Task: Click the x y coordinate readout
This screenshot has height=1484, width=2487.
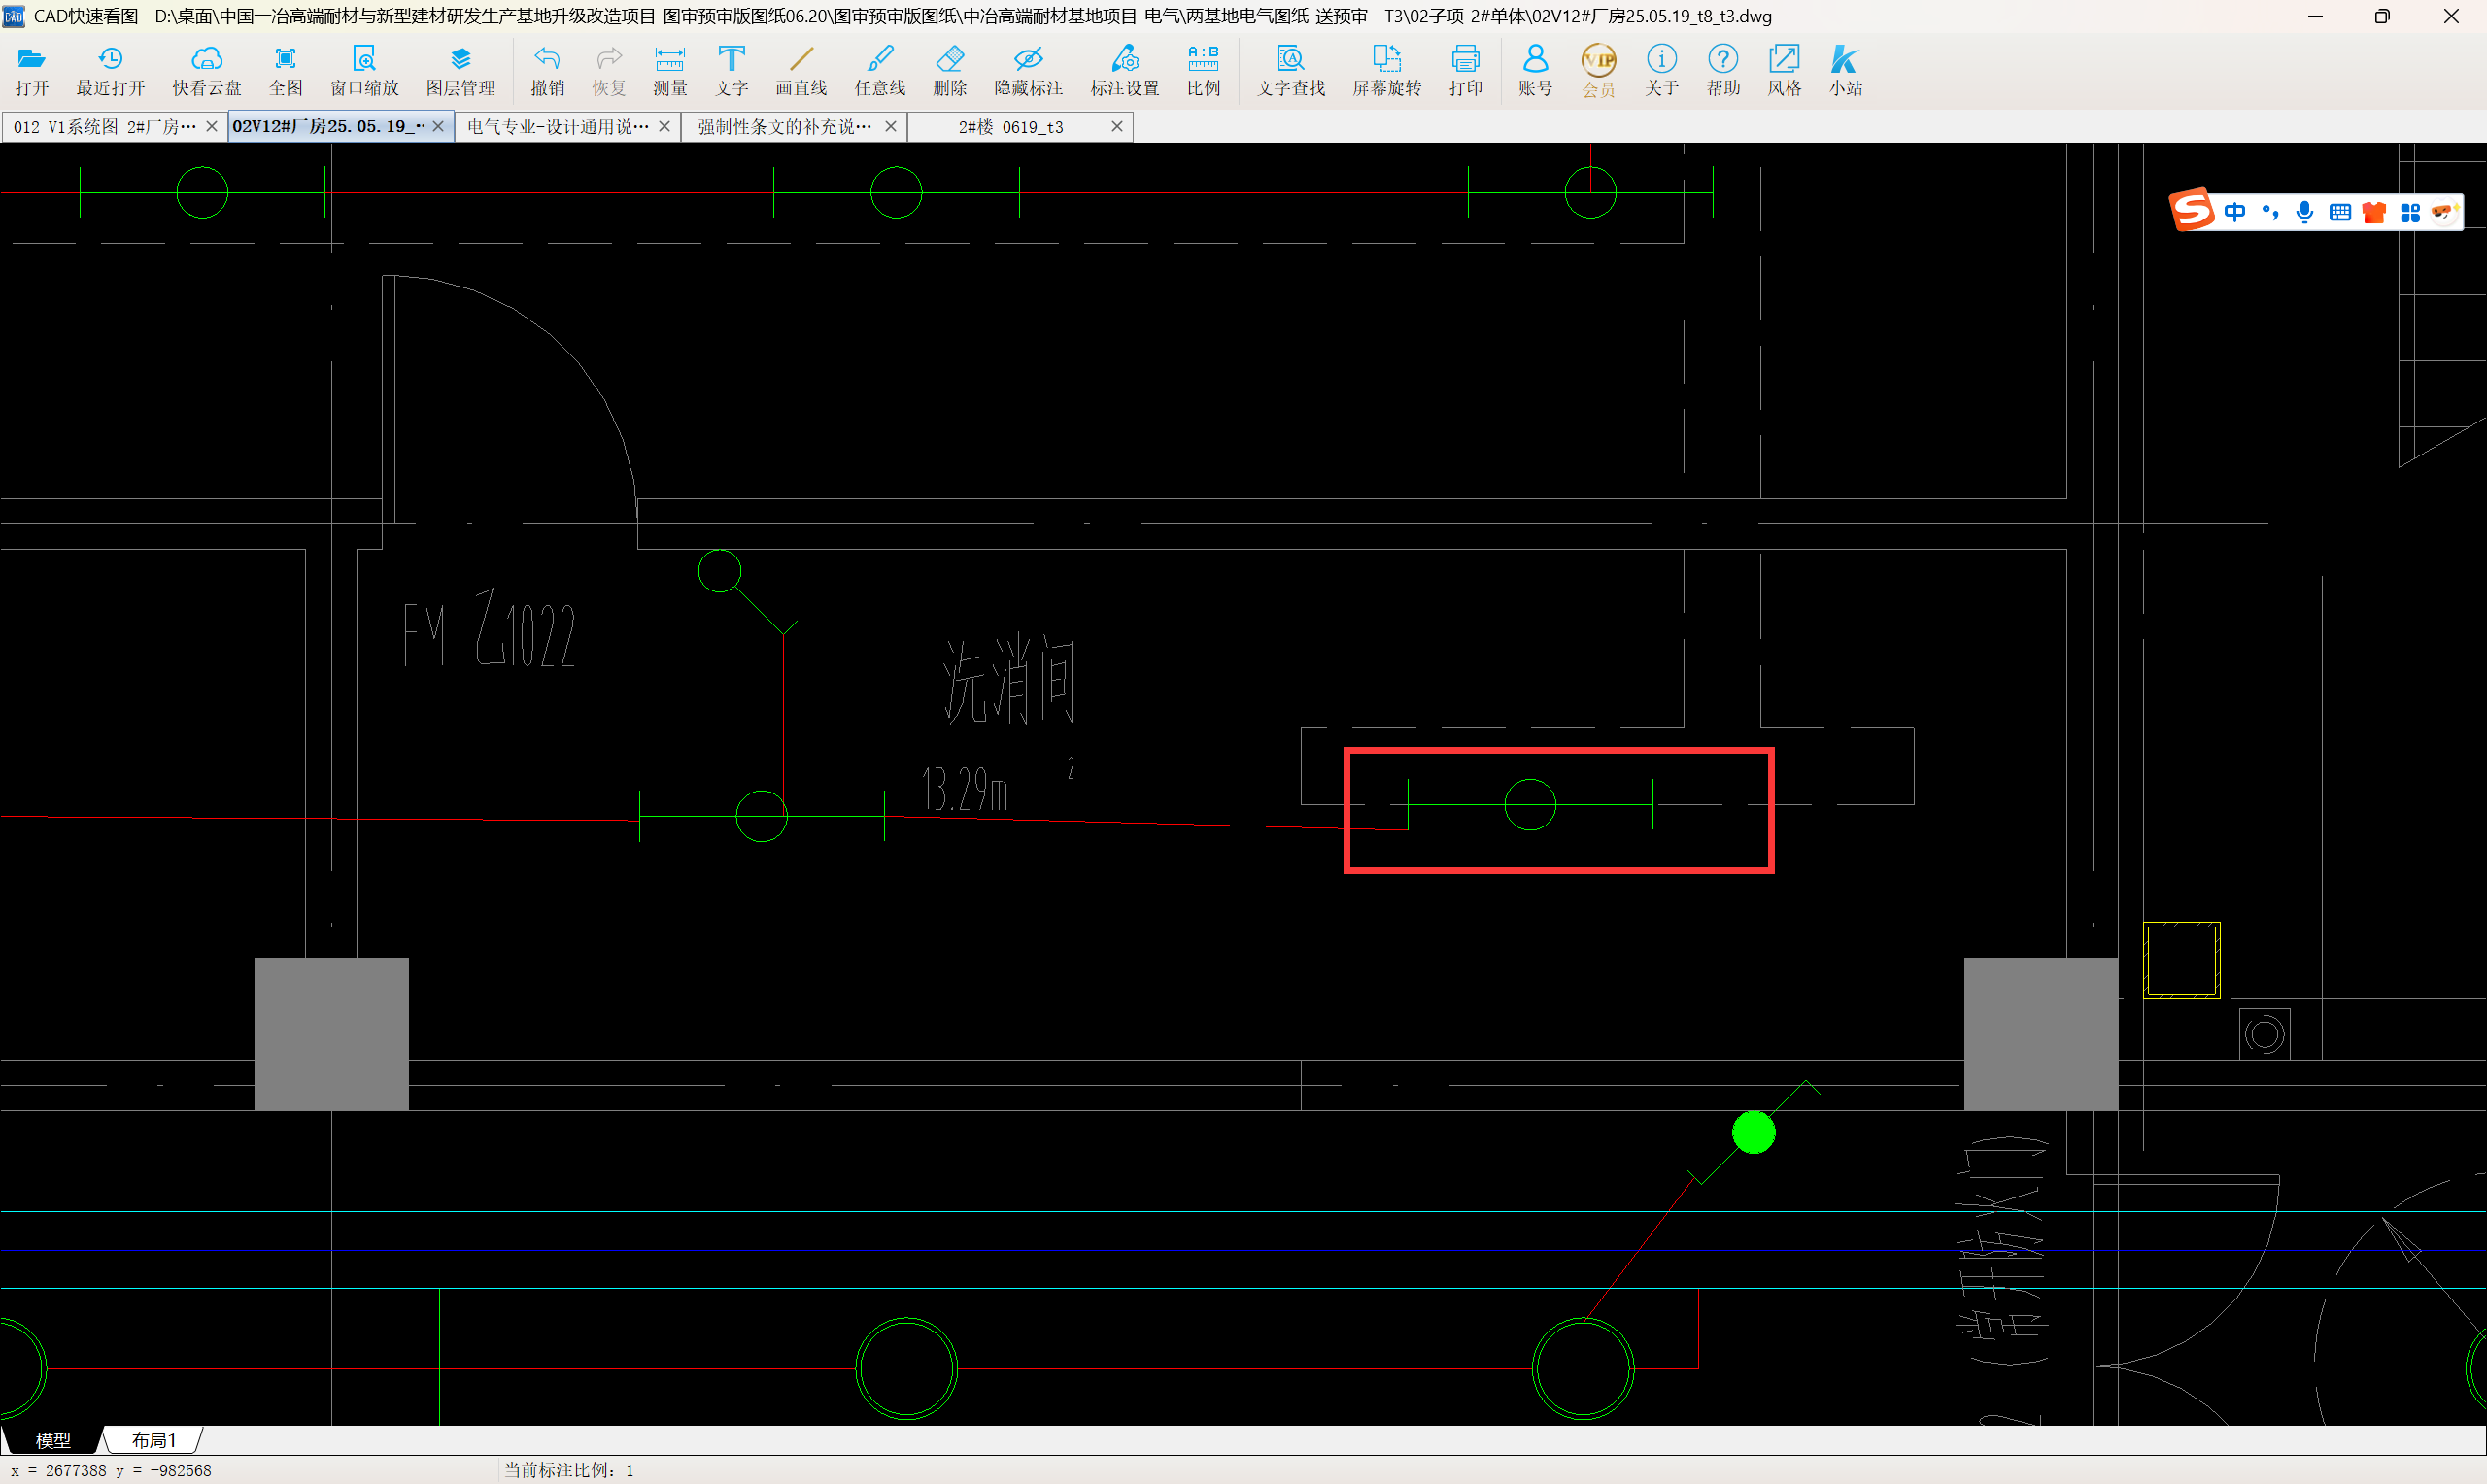Action: (x=111, y=1470)
